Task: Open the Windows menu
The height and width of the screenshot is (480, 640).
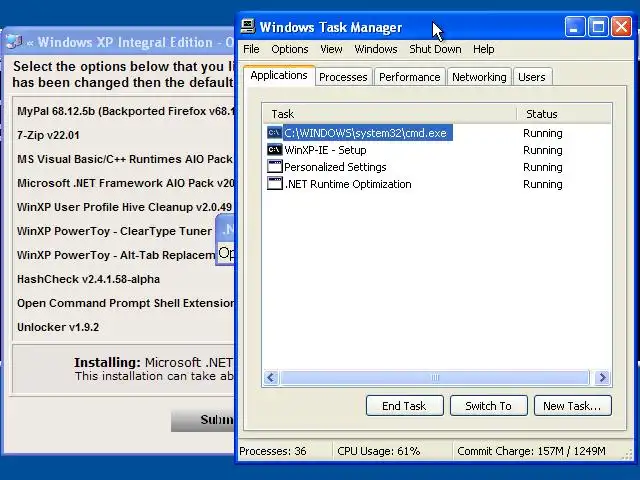Action: click(376, 49)
